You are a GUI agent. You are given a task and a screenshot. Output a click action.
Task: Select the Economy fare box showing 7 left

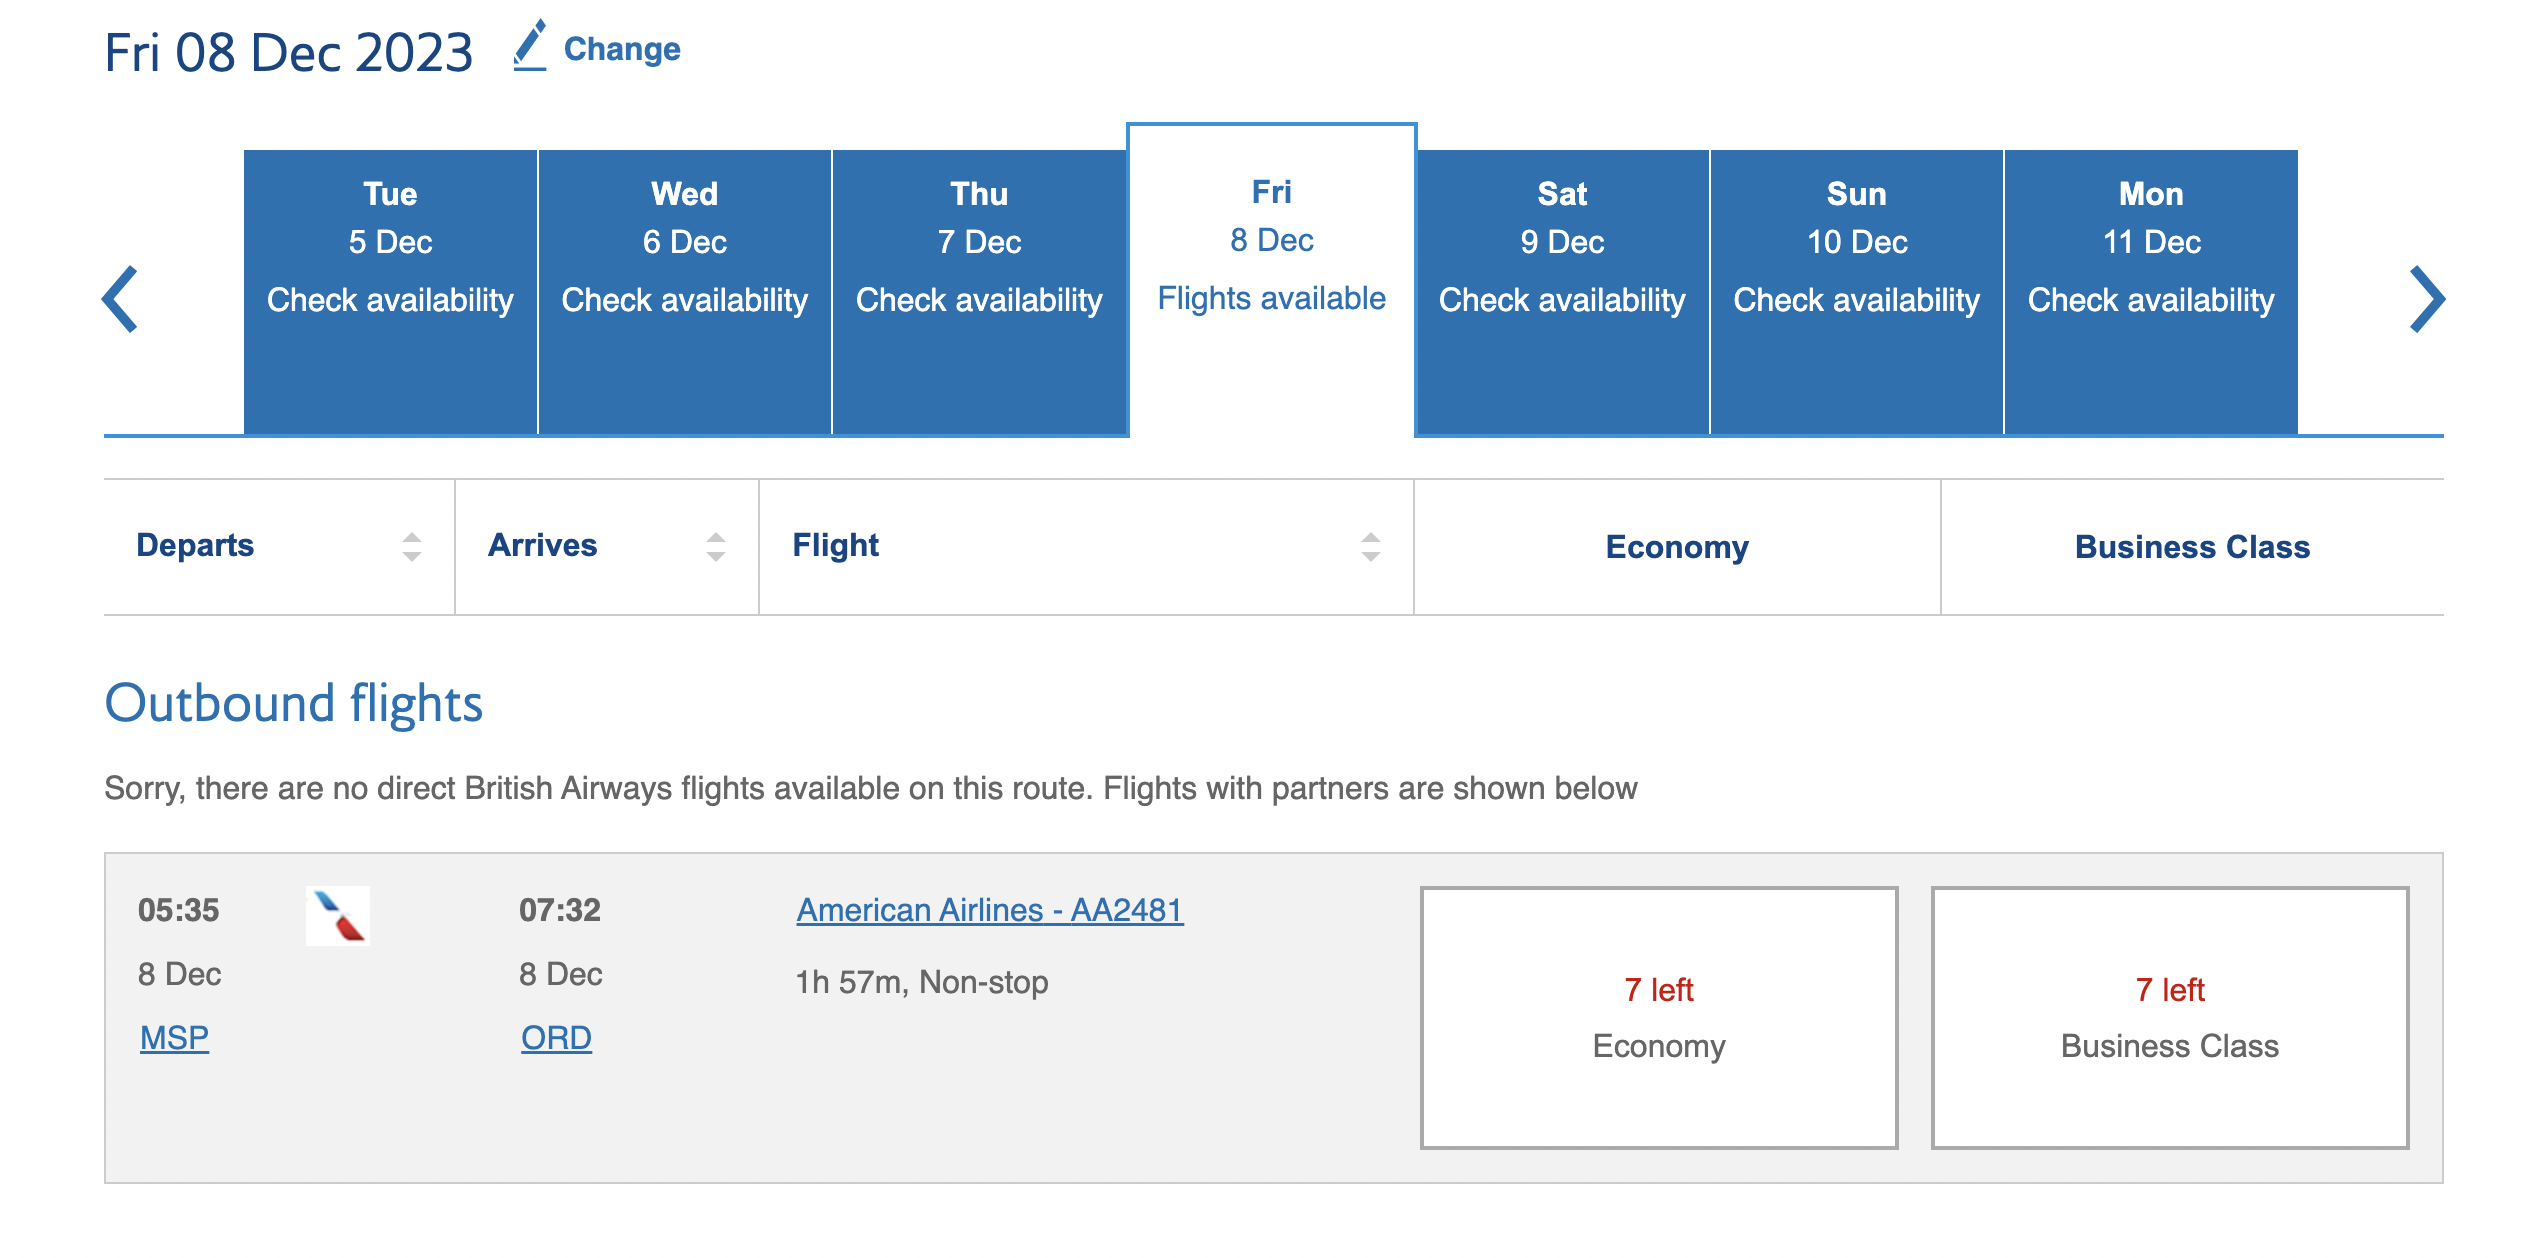point(1658,1015)
